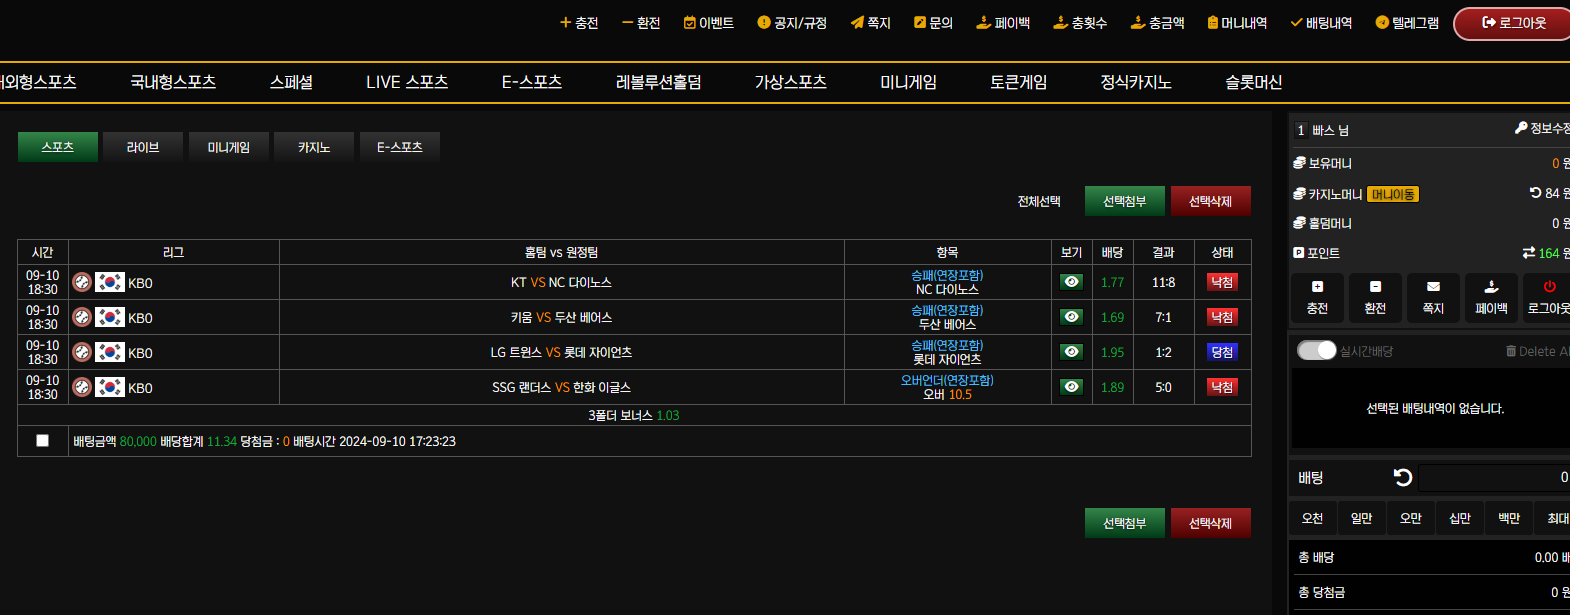Open 국내형스포츠 menu
Image resolution: width=1570 pixels, height=615 pixels.
173,82
